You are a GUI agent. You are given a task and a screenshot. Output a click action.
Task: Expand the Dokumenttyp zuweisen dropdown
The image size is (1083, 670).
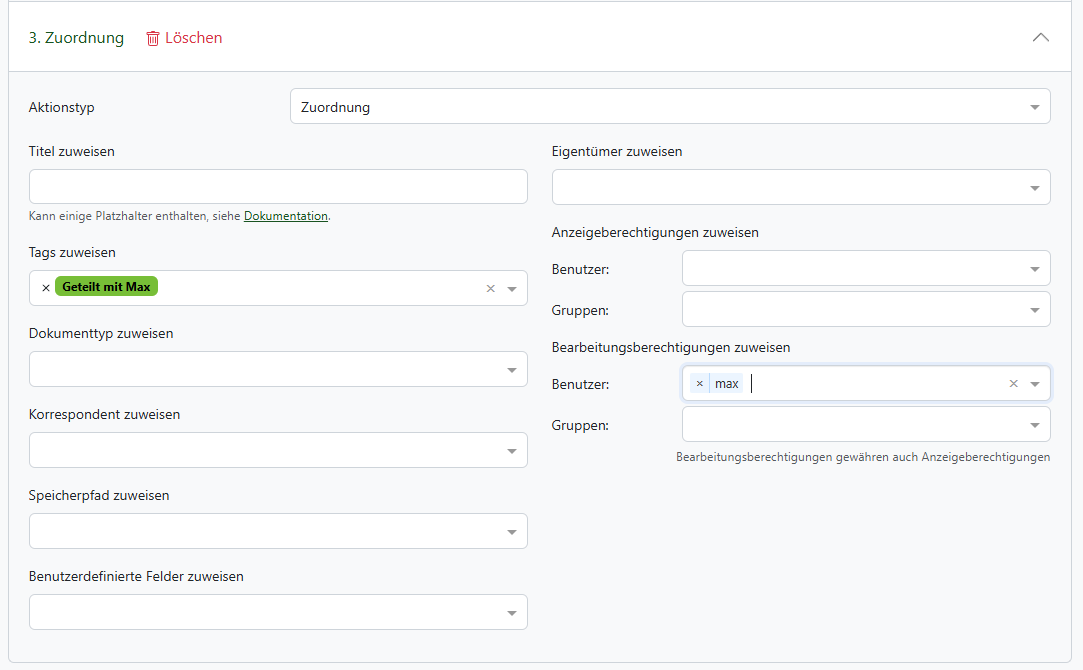(x=511, y=370)
